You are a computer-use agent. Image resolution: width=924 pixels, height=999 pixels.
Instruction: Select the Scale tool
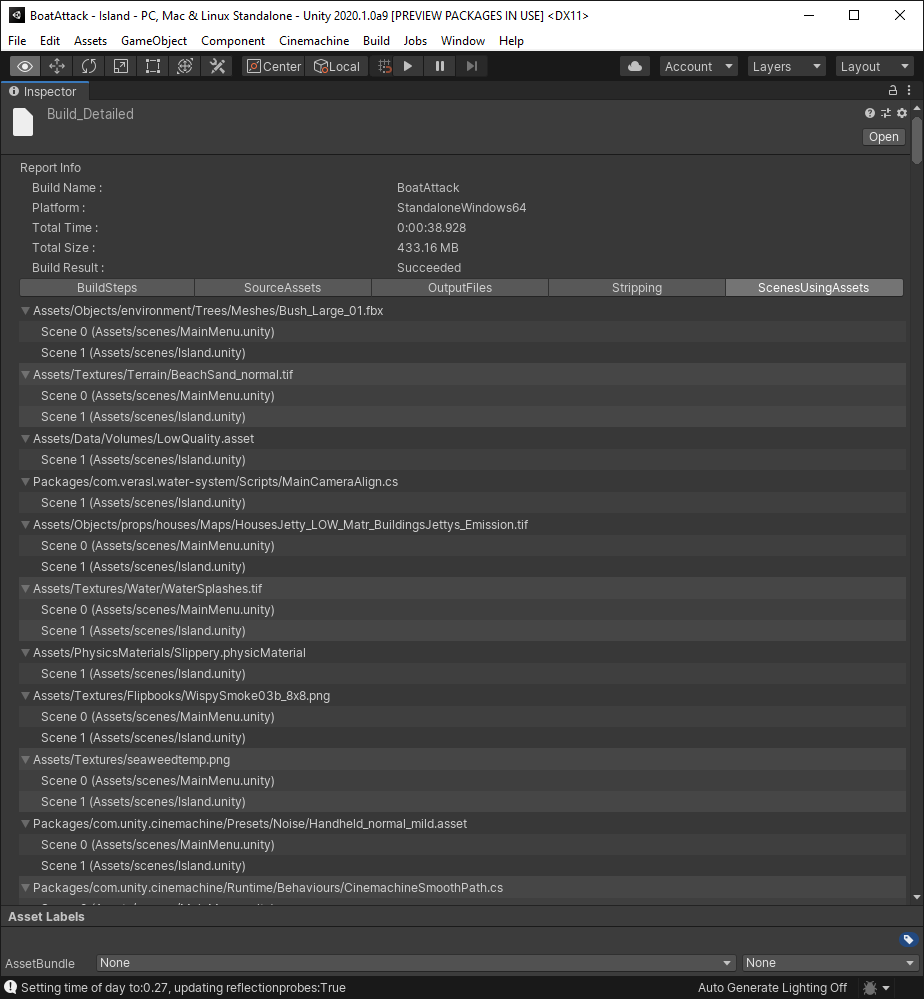tap(121, 66)
